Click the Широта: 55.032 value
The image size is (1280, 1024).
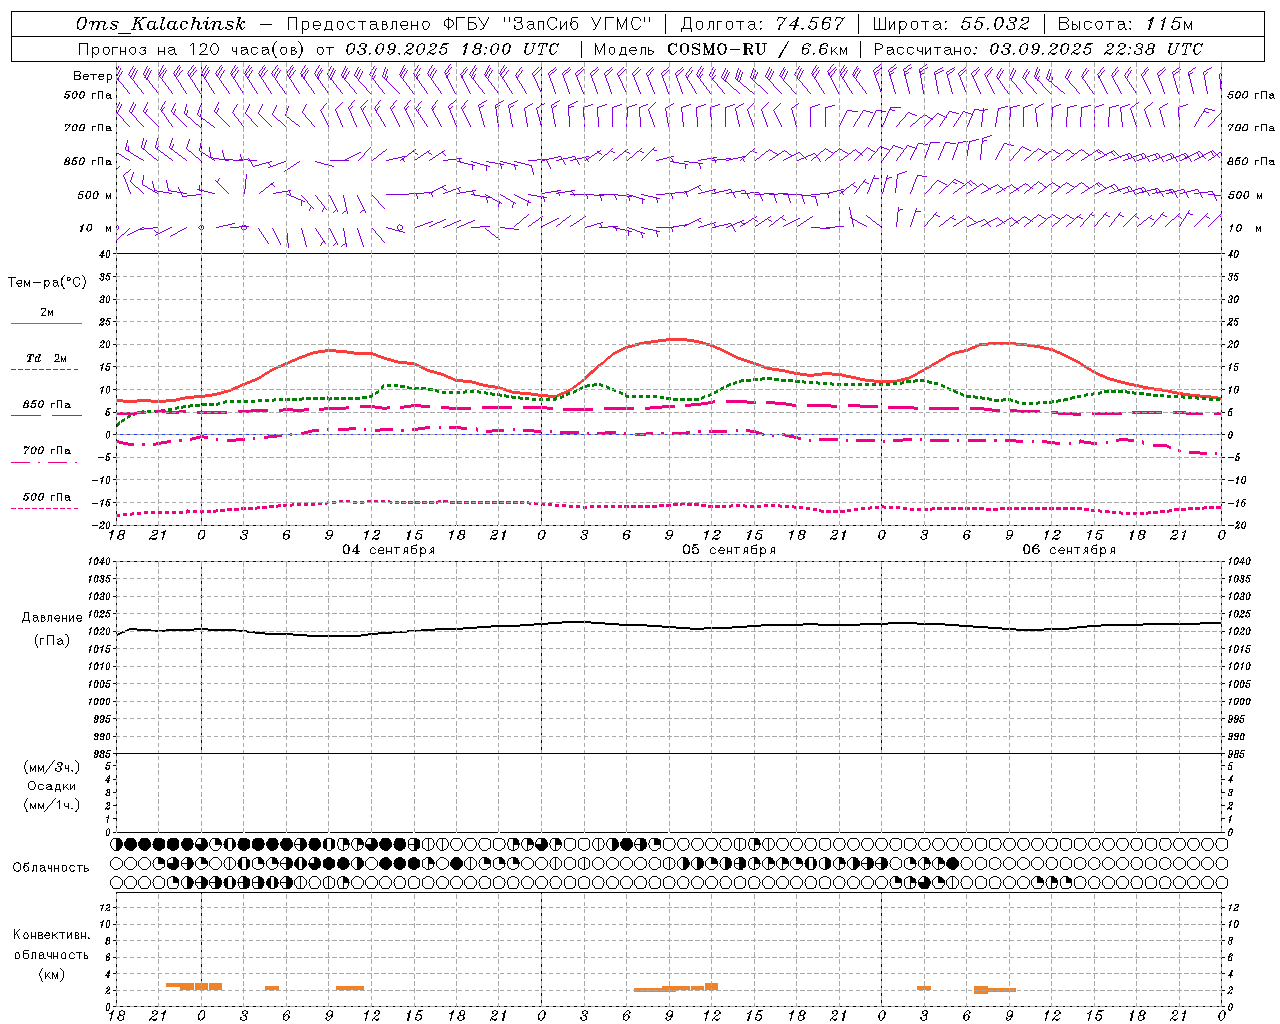(x=951, y=24)
